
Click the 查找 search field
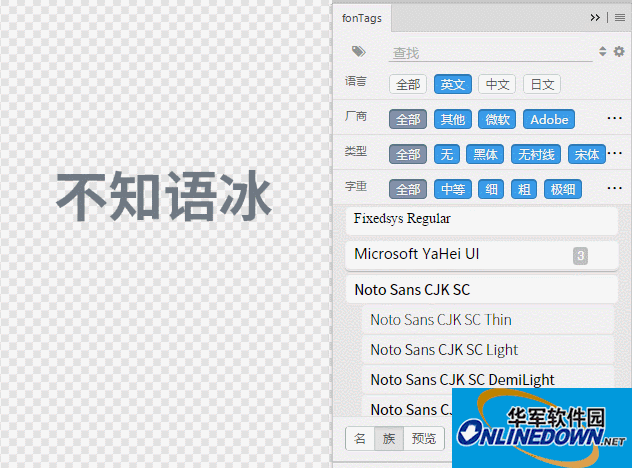tap(491, 53)
